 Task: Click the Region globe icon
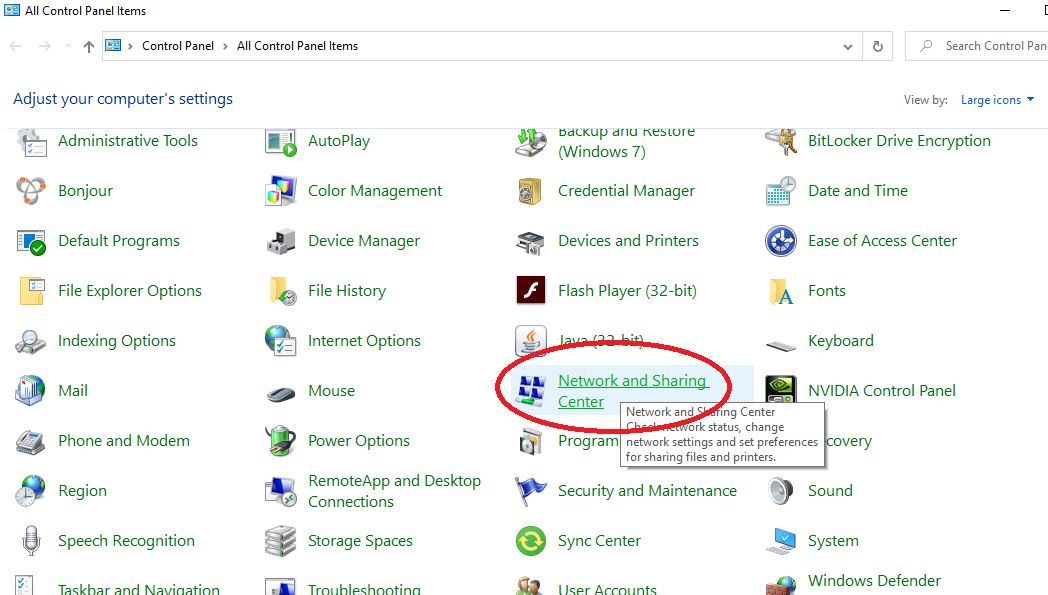click(31, 491)
